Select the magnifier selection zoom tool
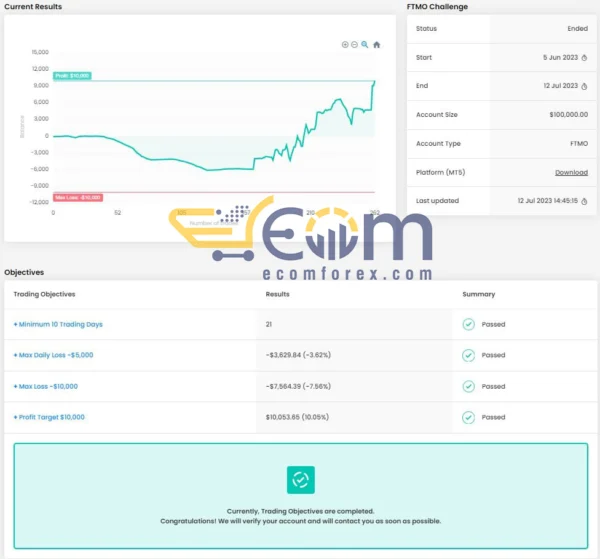Image resolution: width=600 pixels, height=559 pixels. coord(365,45)
